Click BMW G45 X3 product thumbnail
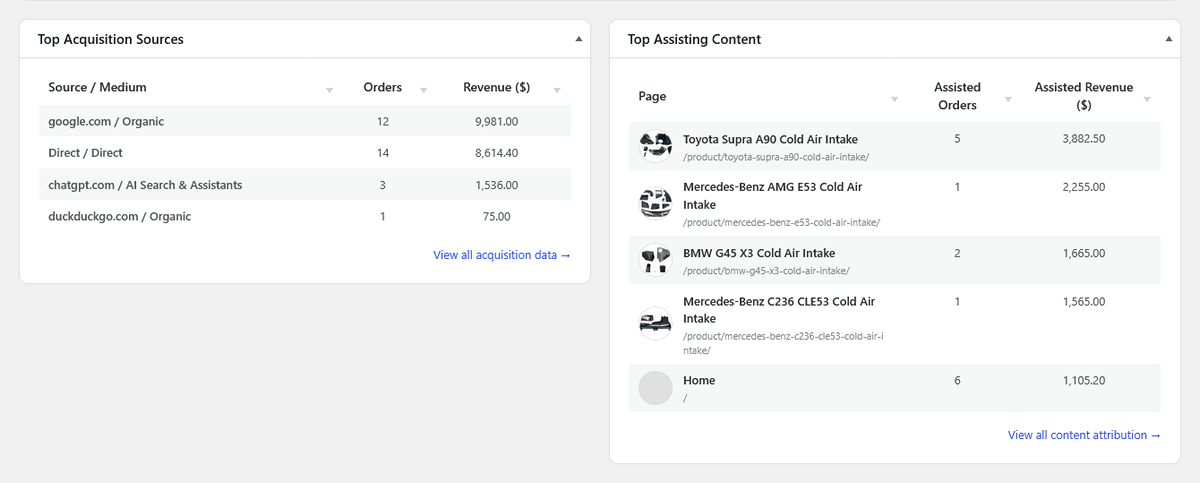Viewport: 1200px width, 483px height. click(x=655, y=261)
